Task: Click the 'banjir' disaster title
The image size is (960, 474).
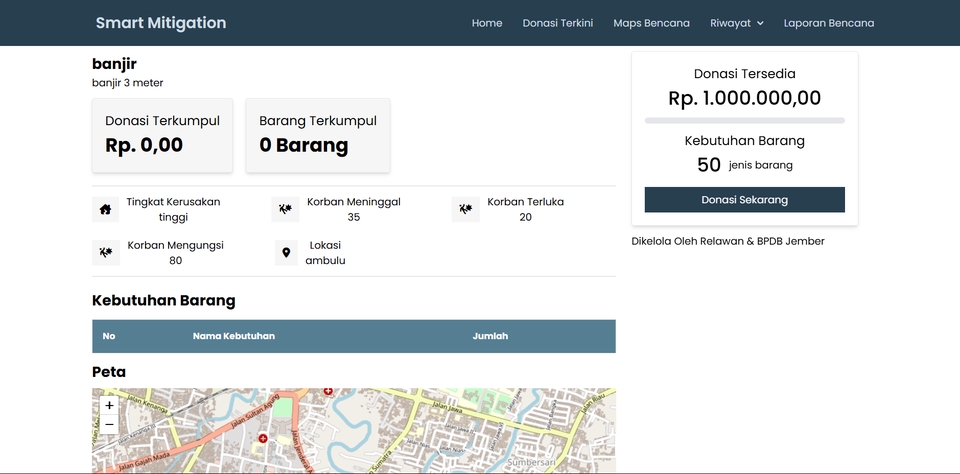Action: point(114,64)
